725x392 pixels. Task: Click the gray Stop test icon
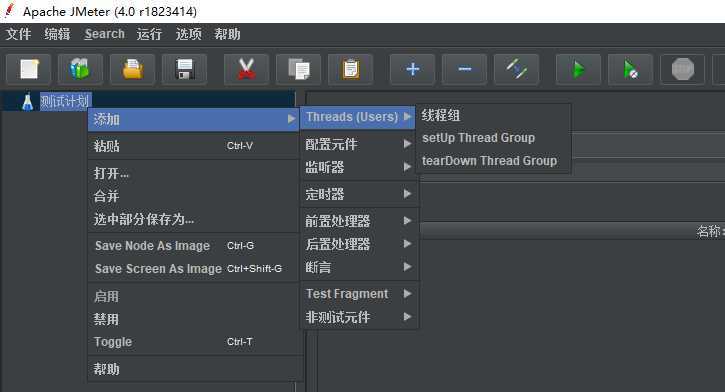682,69
